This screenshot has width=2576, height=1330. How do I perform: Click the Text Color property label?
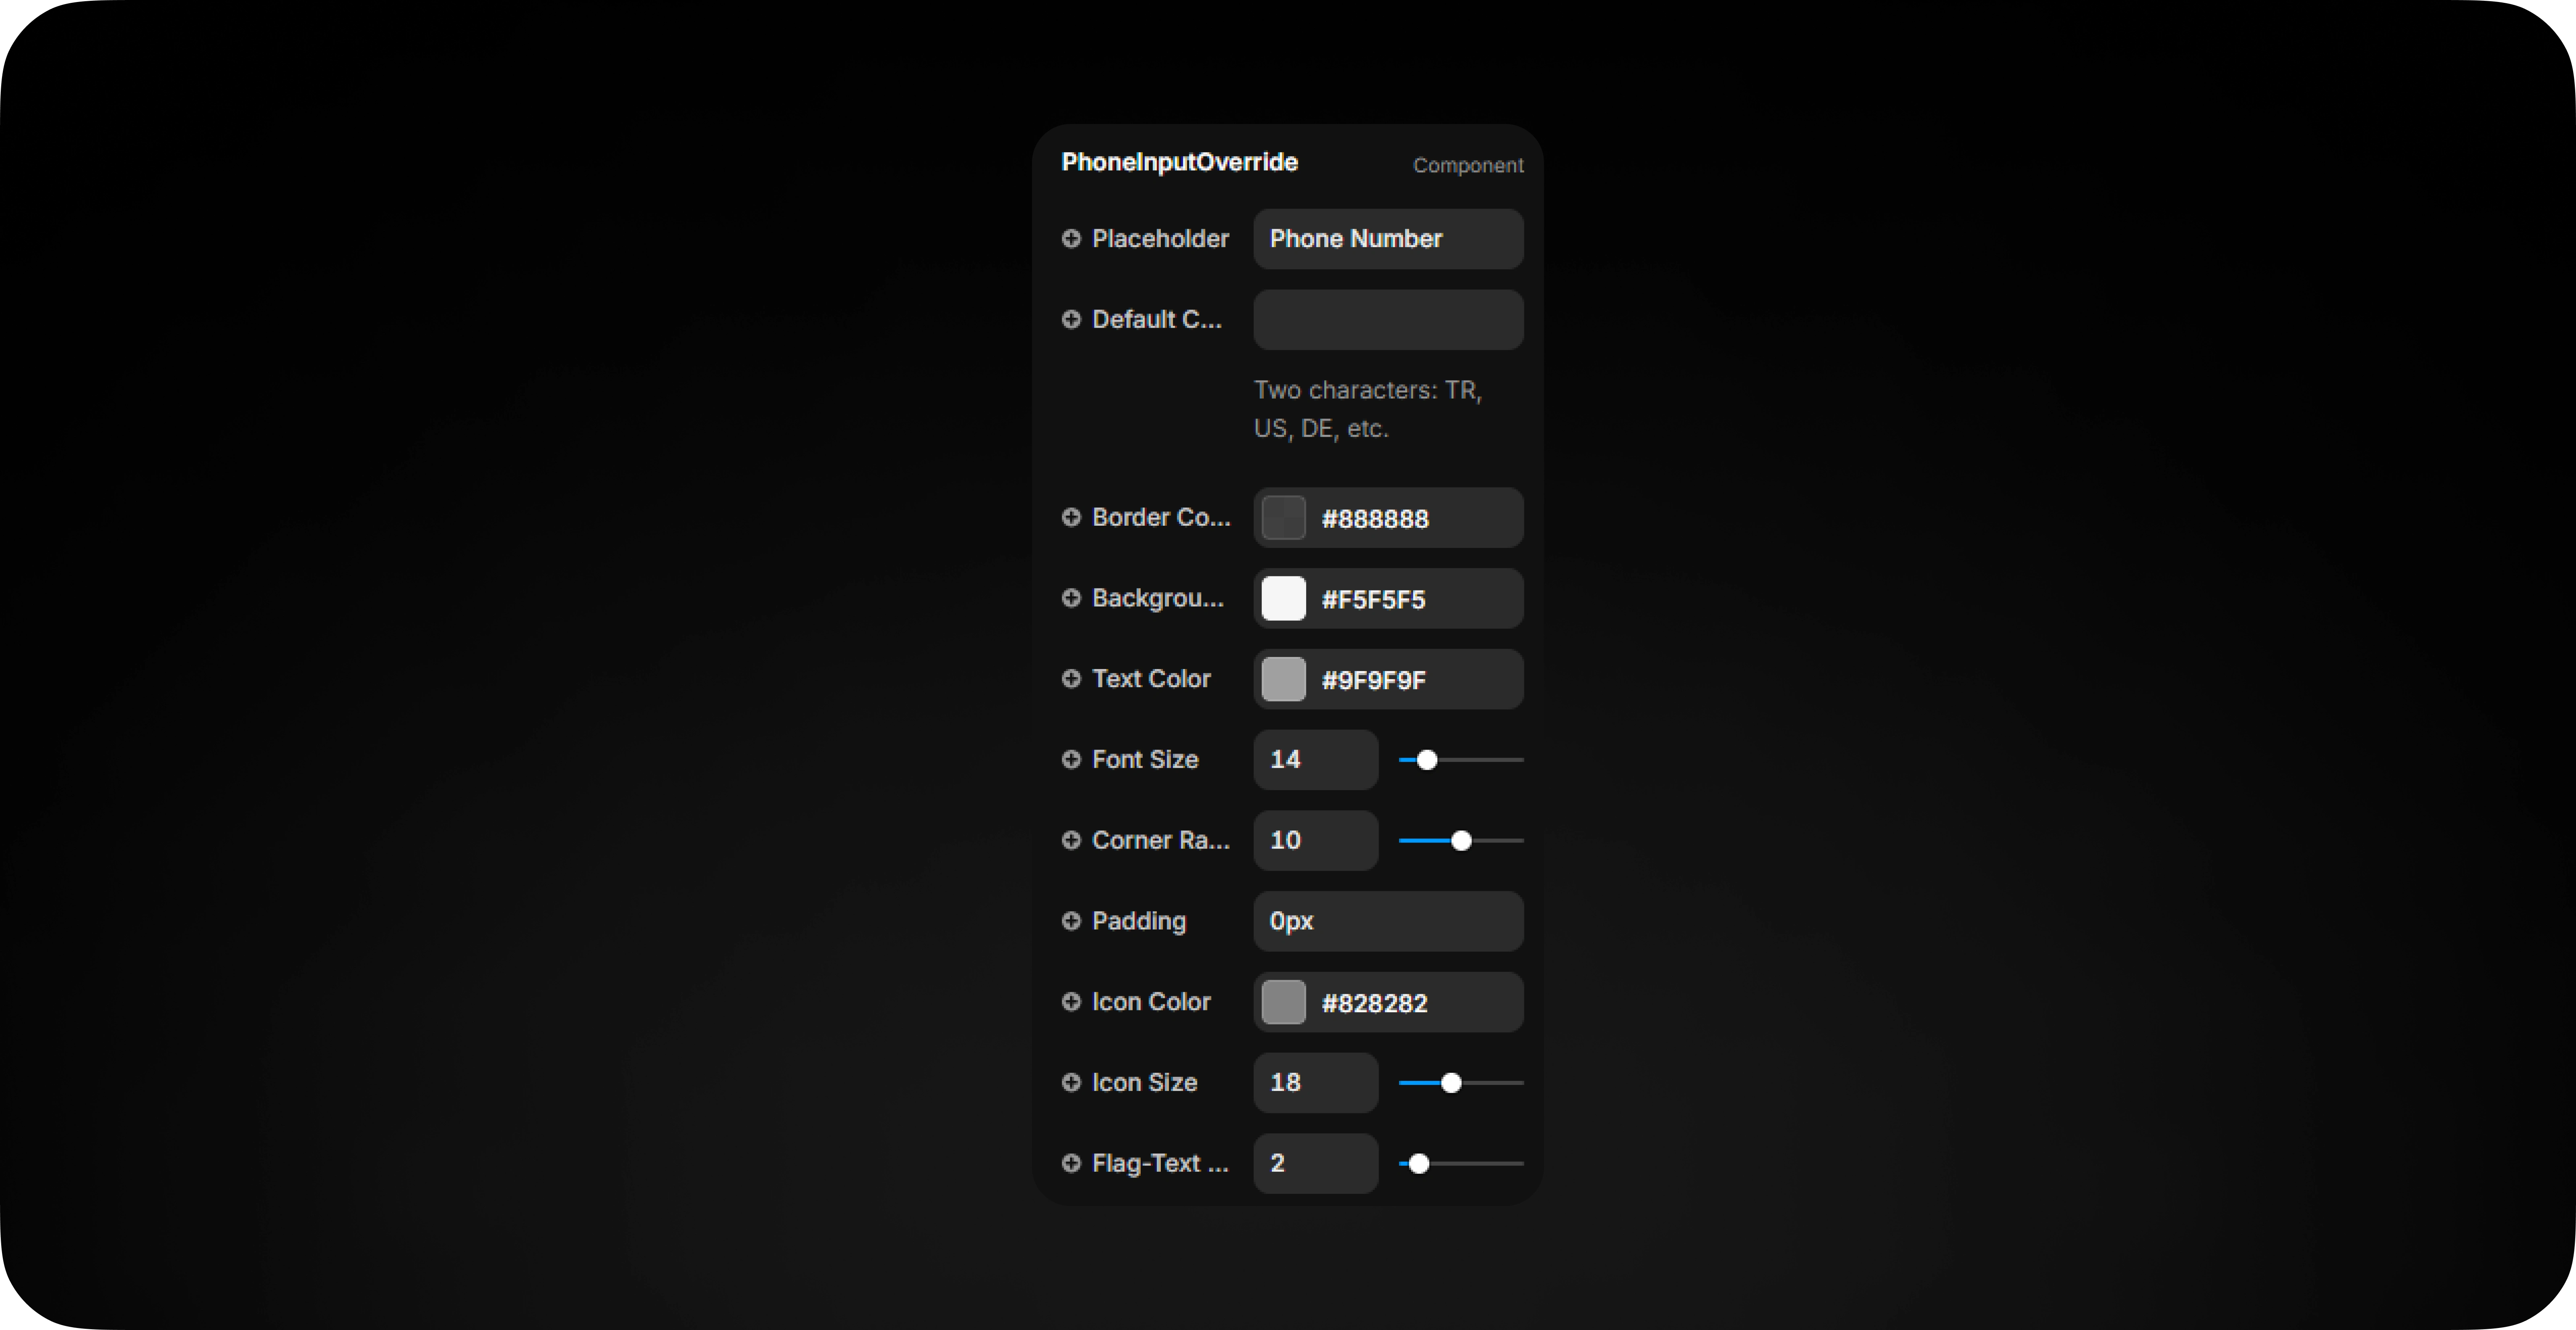pos(1151,679)
